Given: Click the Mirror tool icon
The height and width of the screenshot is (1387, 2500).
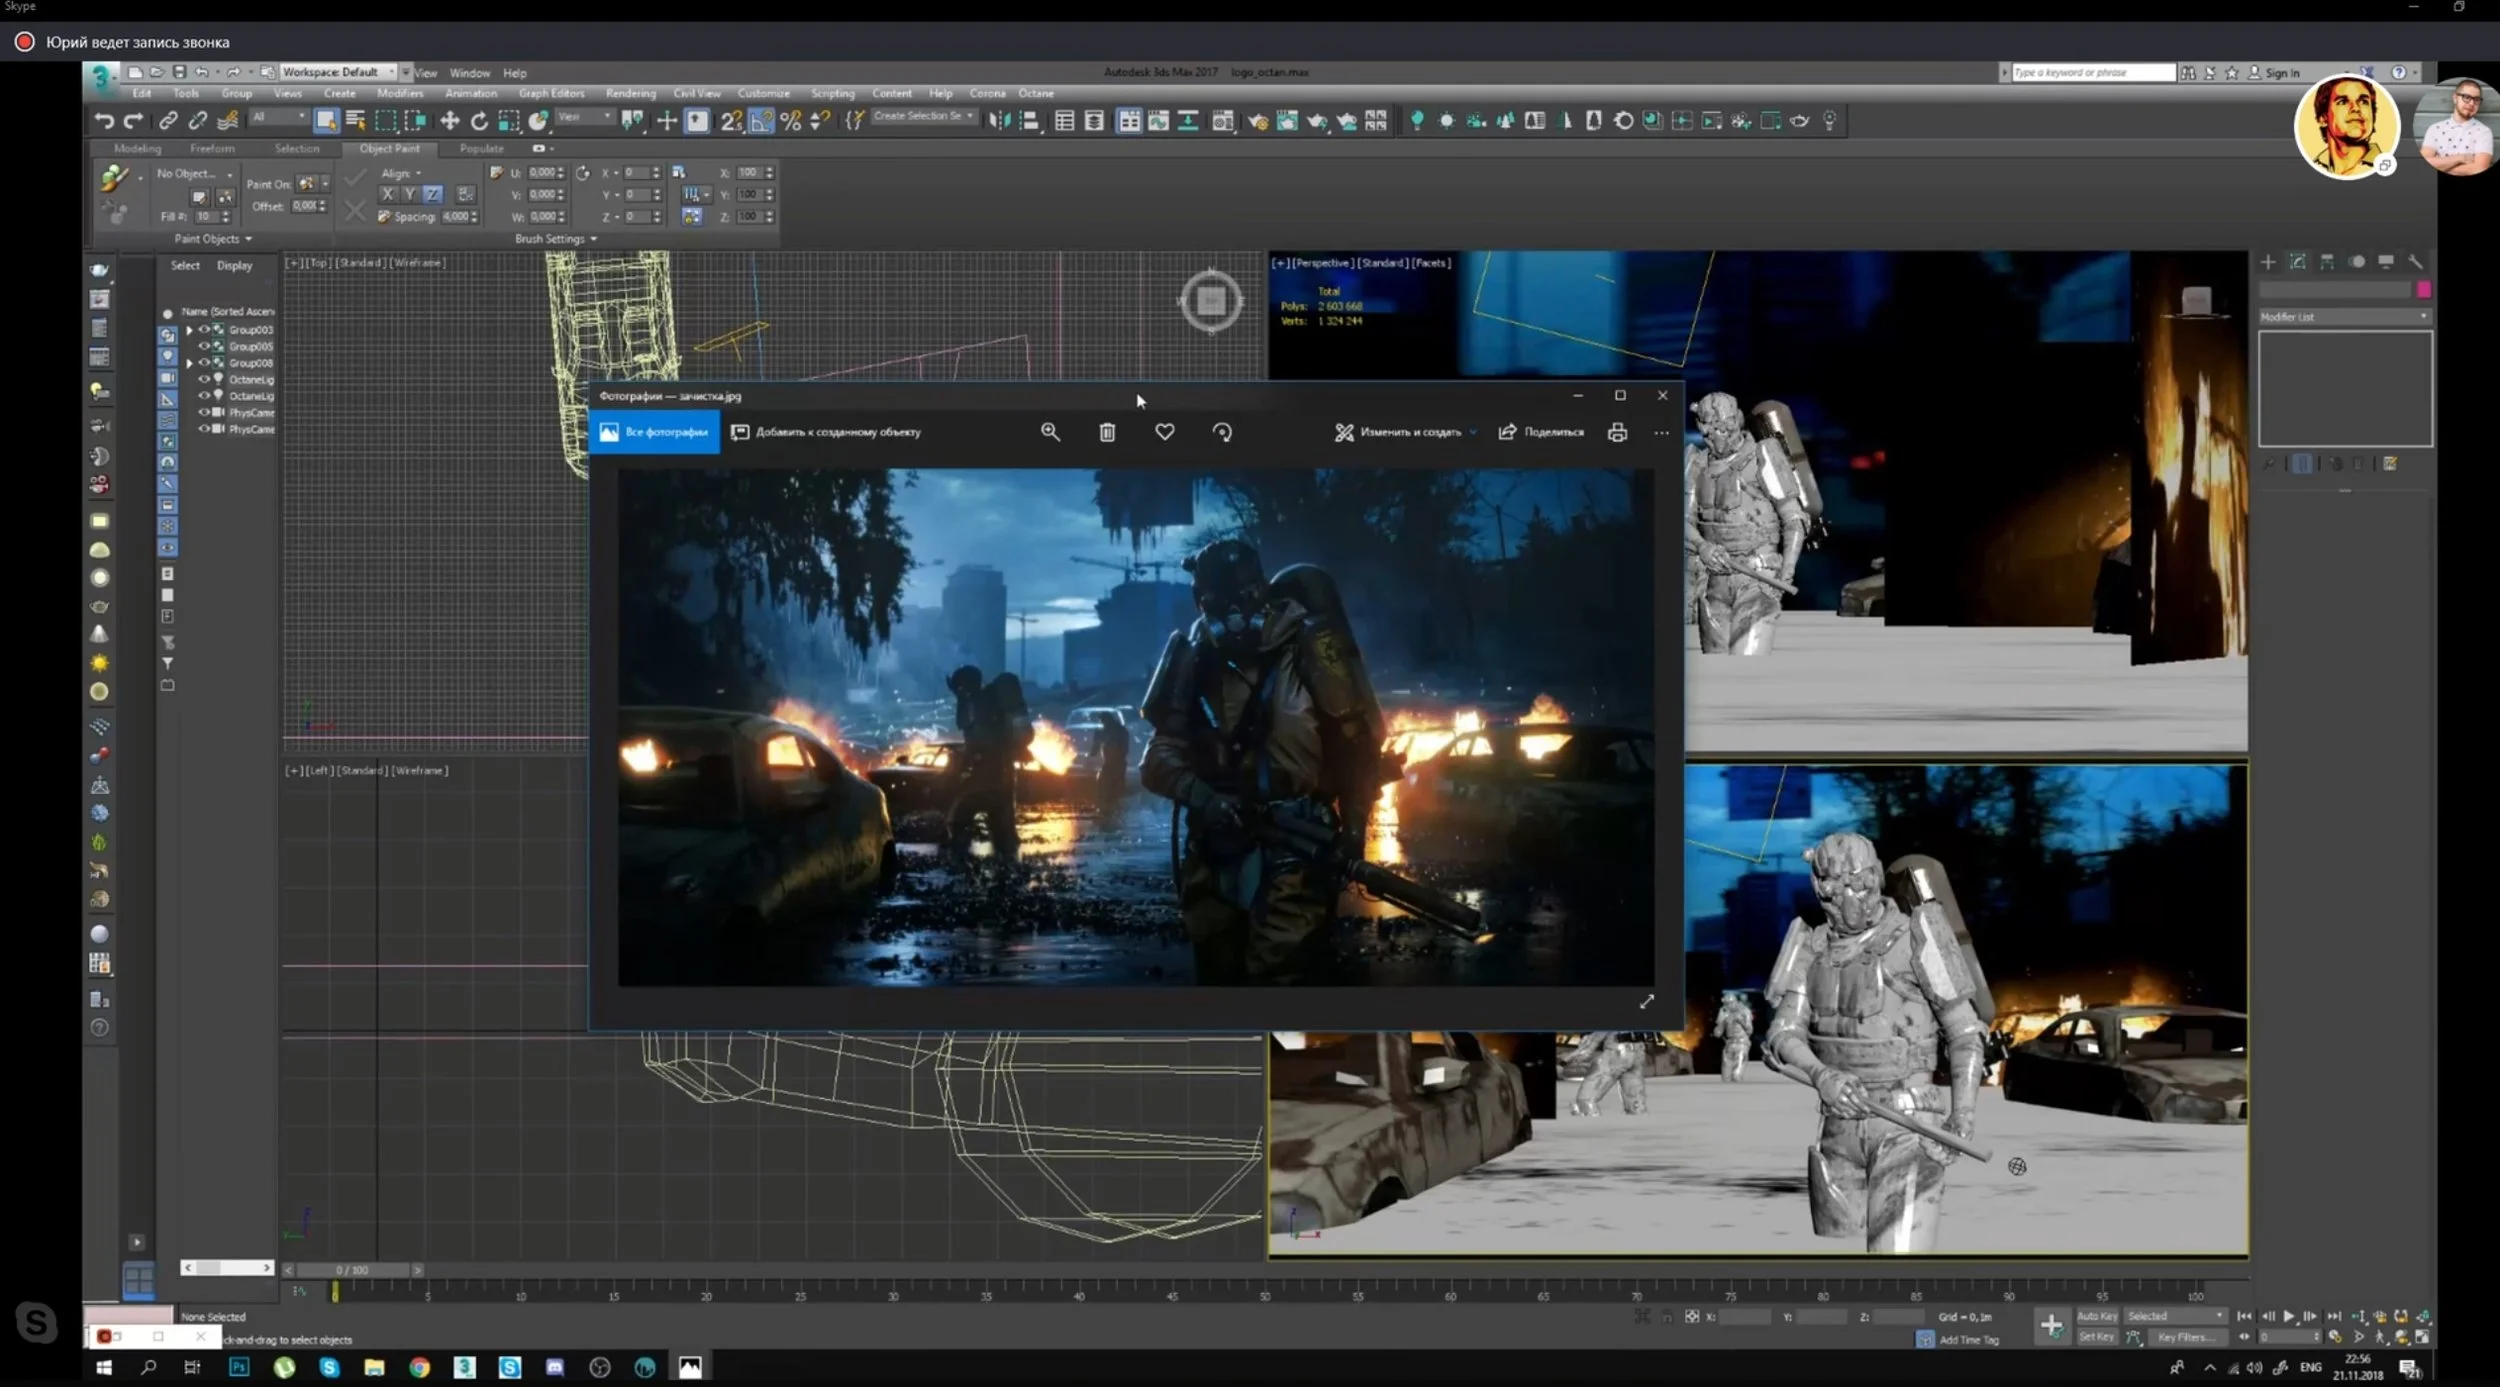Looking at the screenshot, I should [999, 121].
